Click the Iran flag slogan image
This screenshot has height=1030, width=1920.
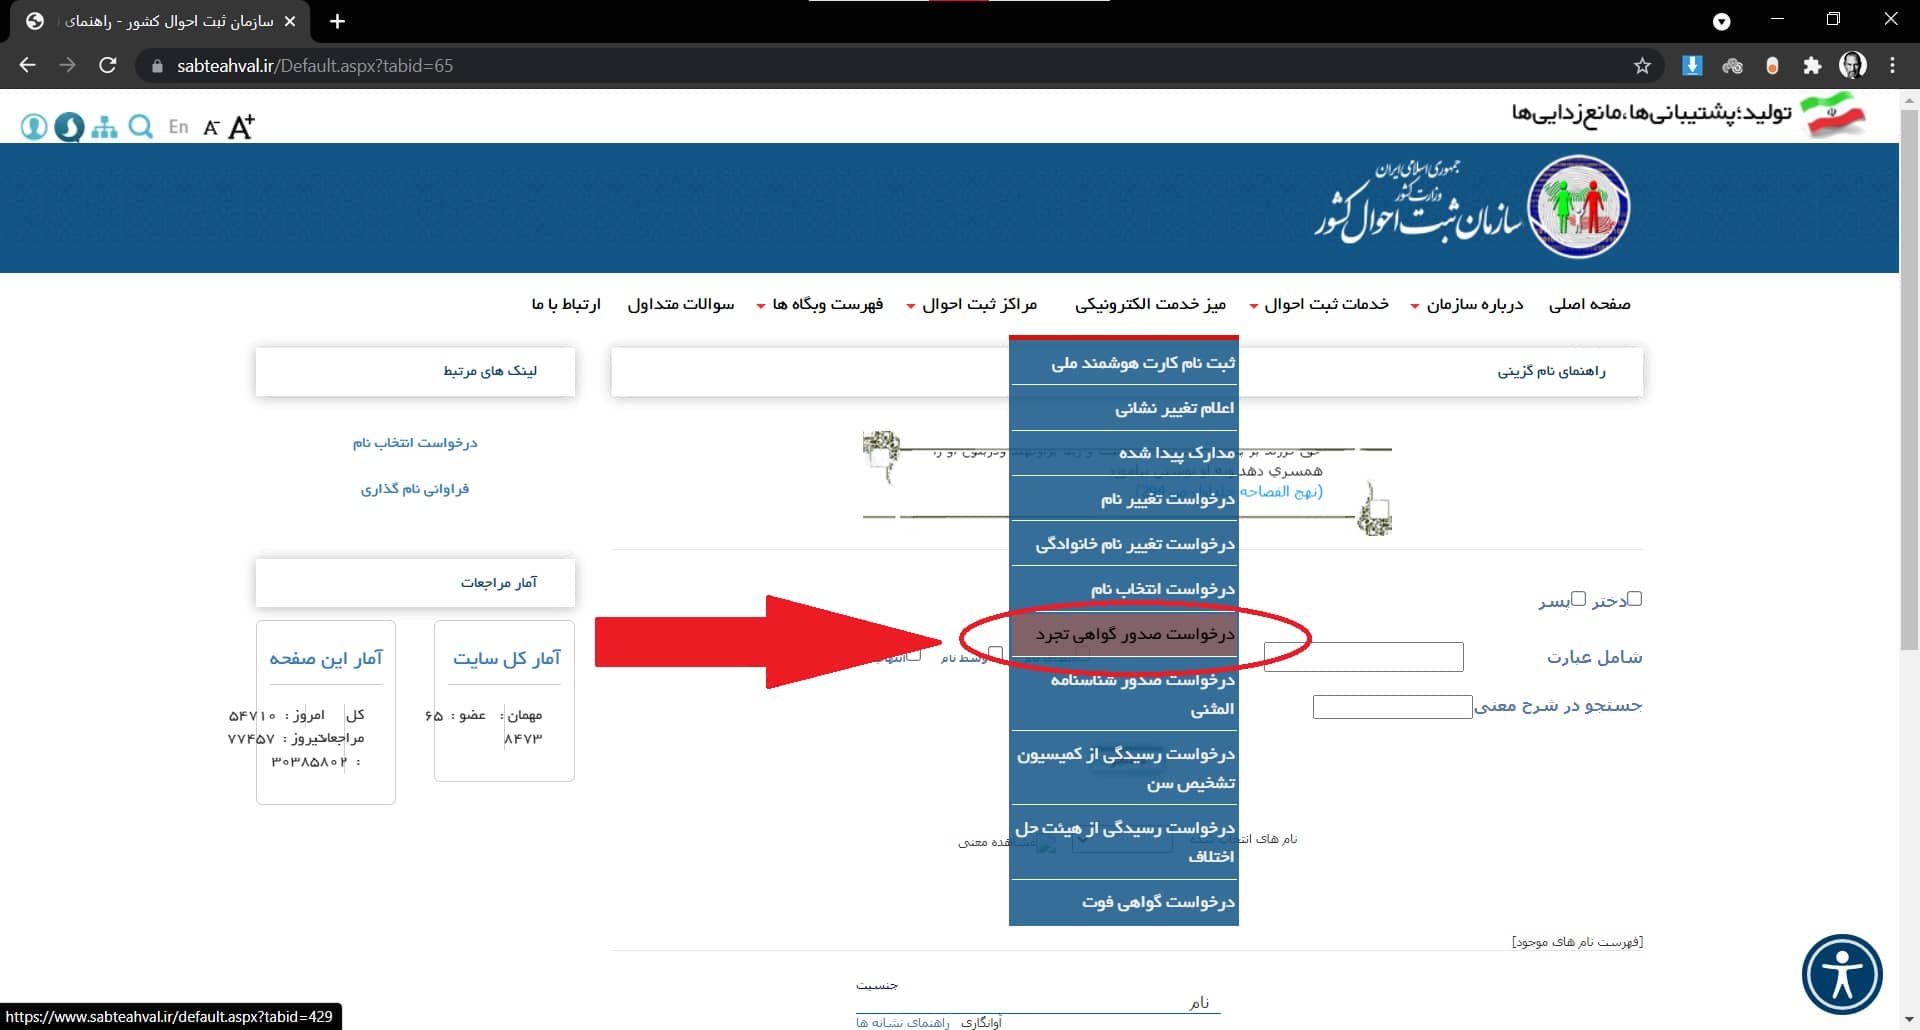click(1832, 114)
